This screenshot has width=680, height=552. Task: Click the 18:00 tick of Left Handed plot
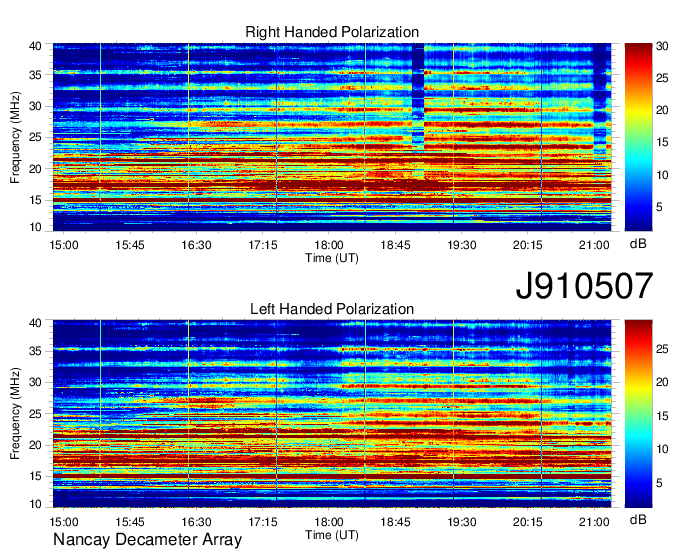coord(329,522)
